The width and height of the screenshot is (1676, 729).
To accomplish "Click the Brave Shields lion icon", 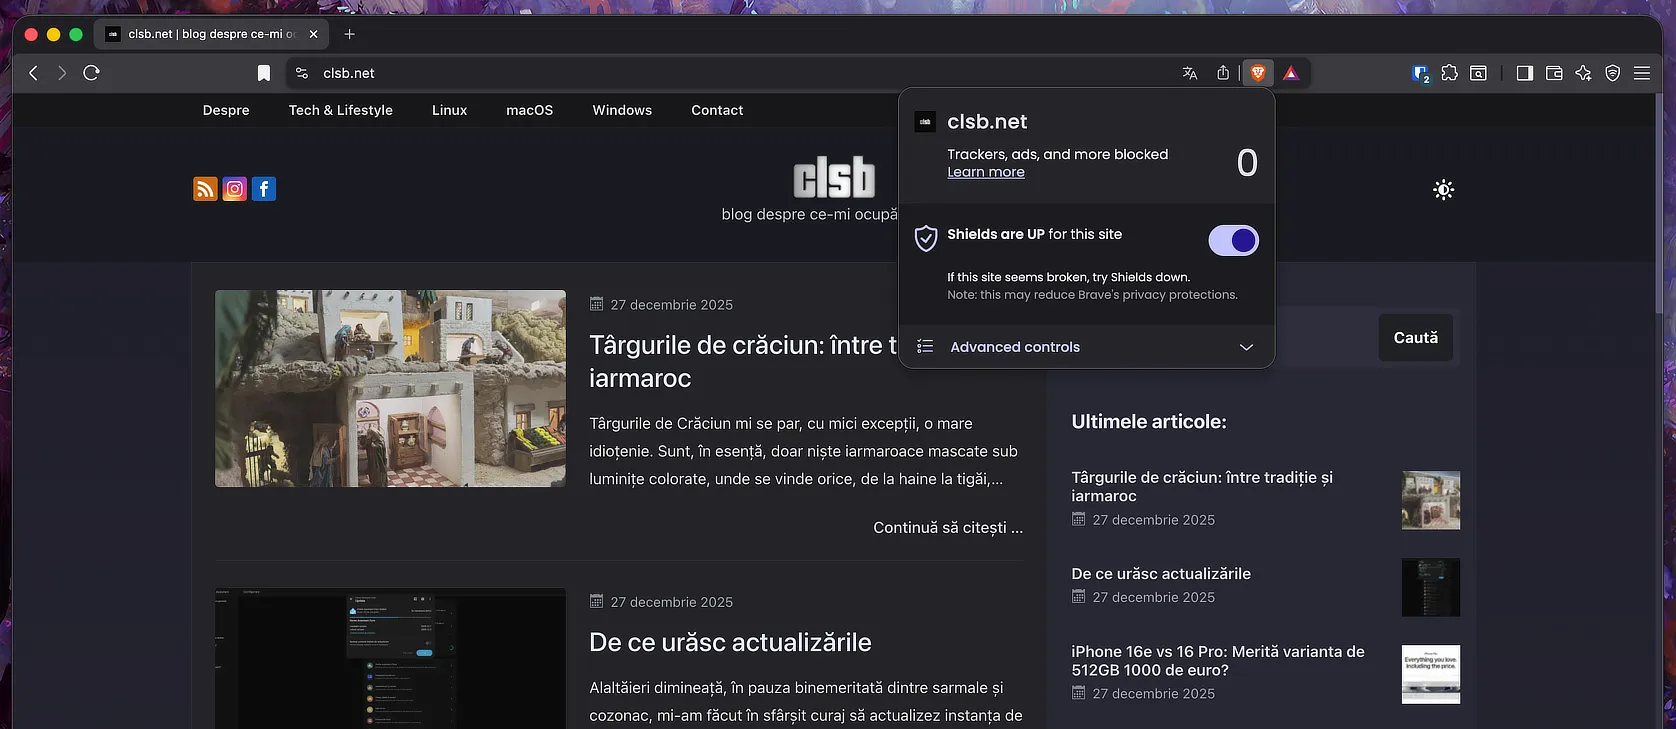I will pyautogui.click(x=1258, y=73).
